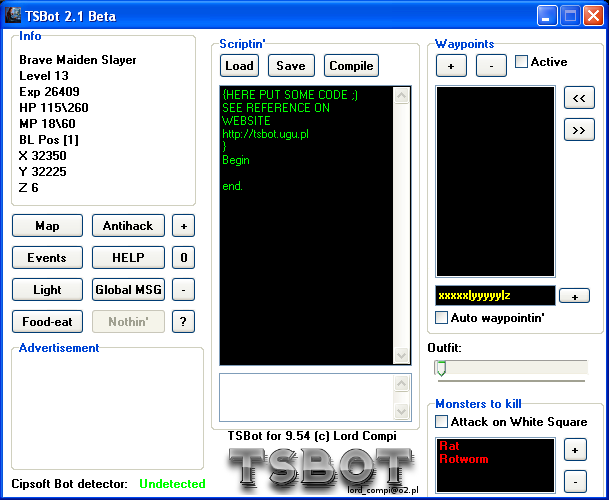Click the '>>' waypoint navigation button
This screenshot has height=500, width=609.
click(579, 130)
